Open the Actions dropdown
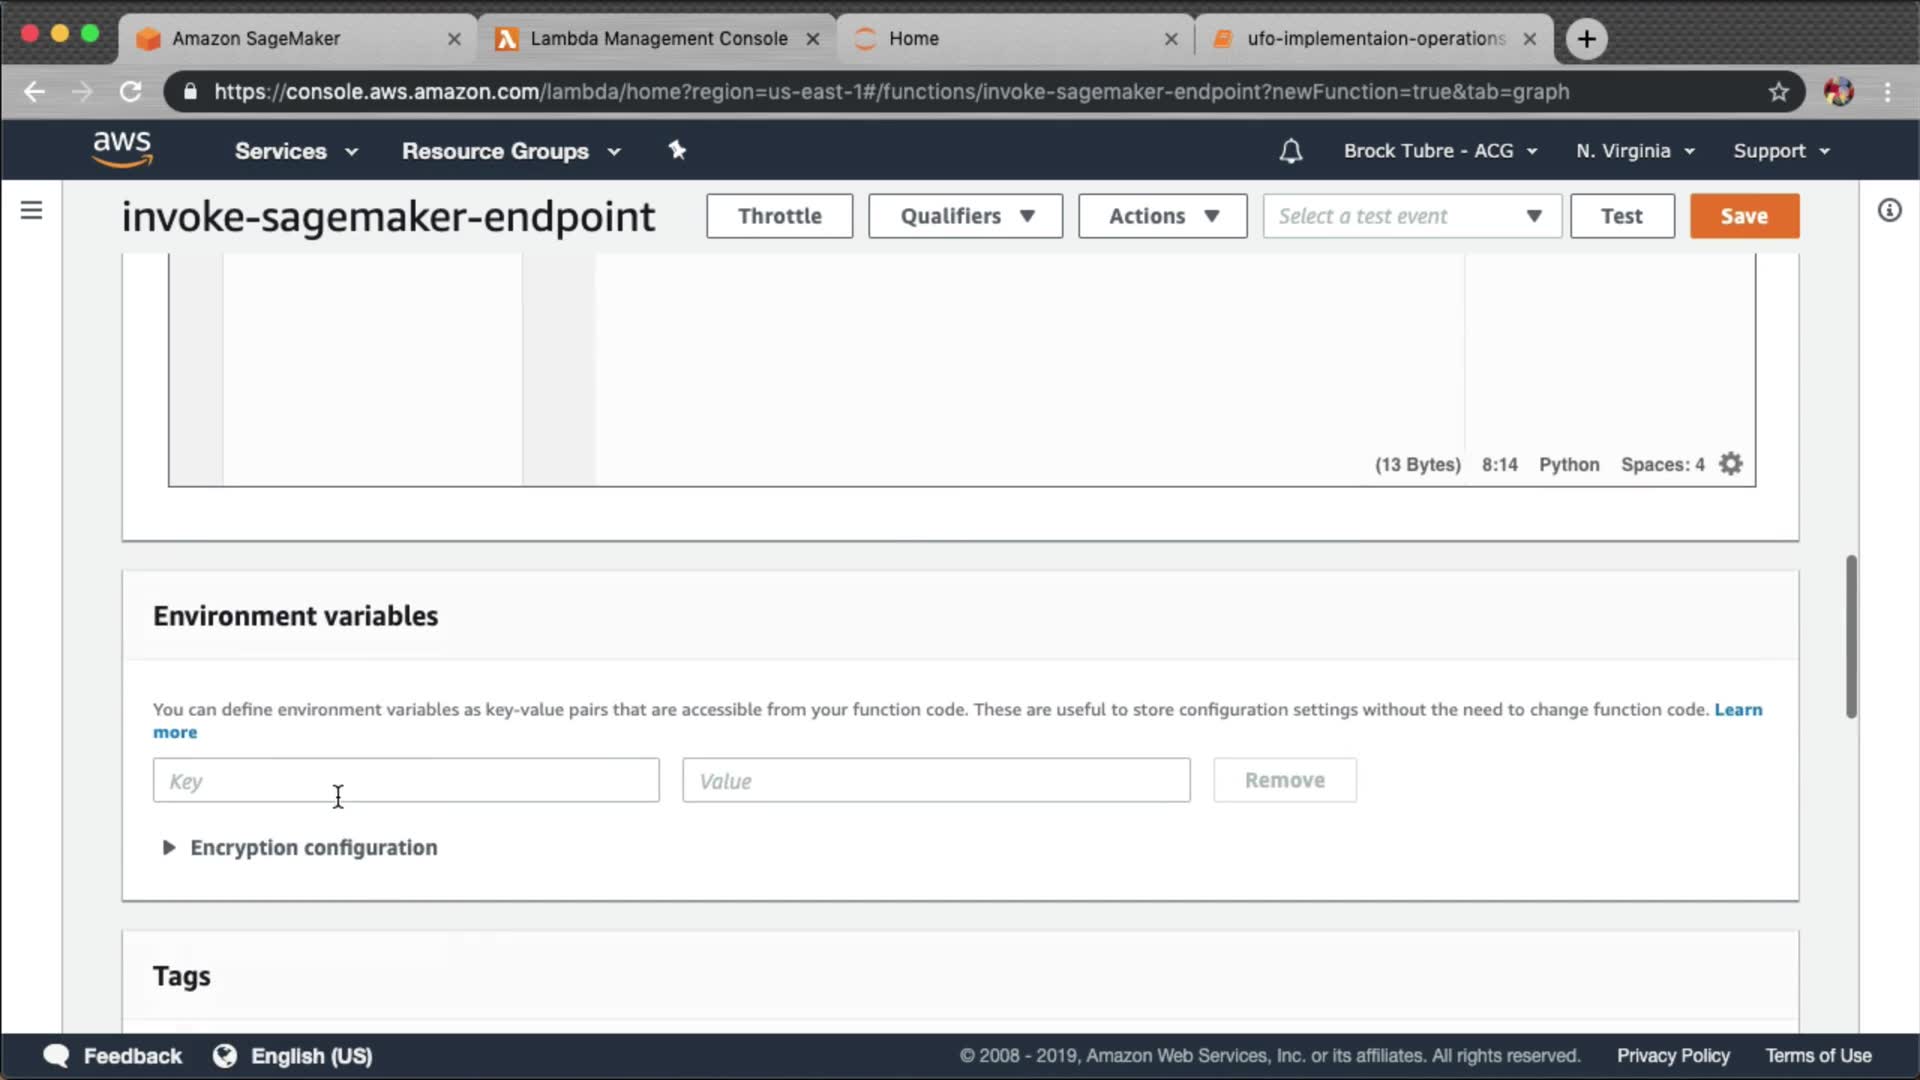1920x1080 pixels. click(x=1162, y=216)
